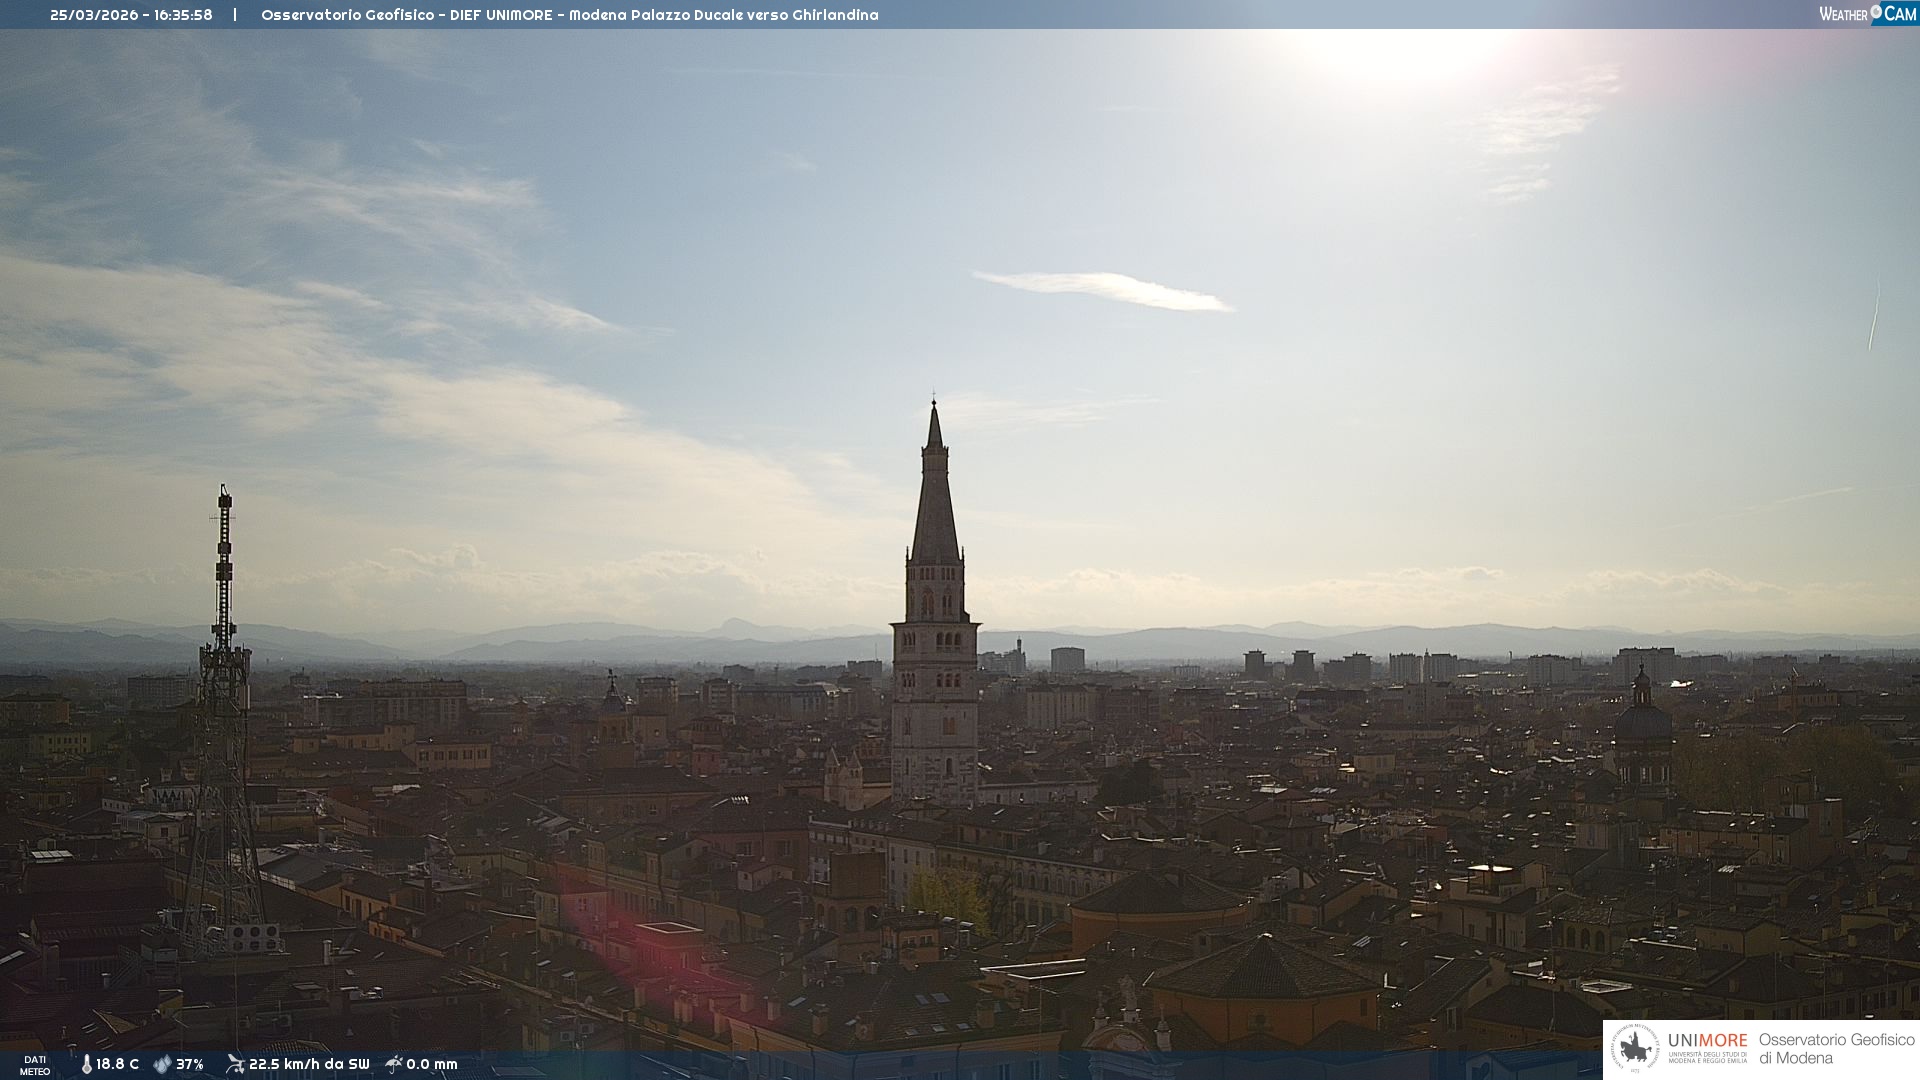Click the Osservatorio Geofisico title text
1920x1080 pixels.
coord(347,15)
